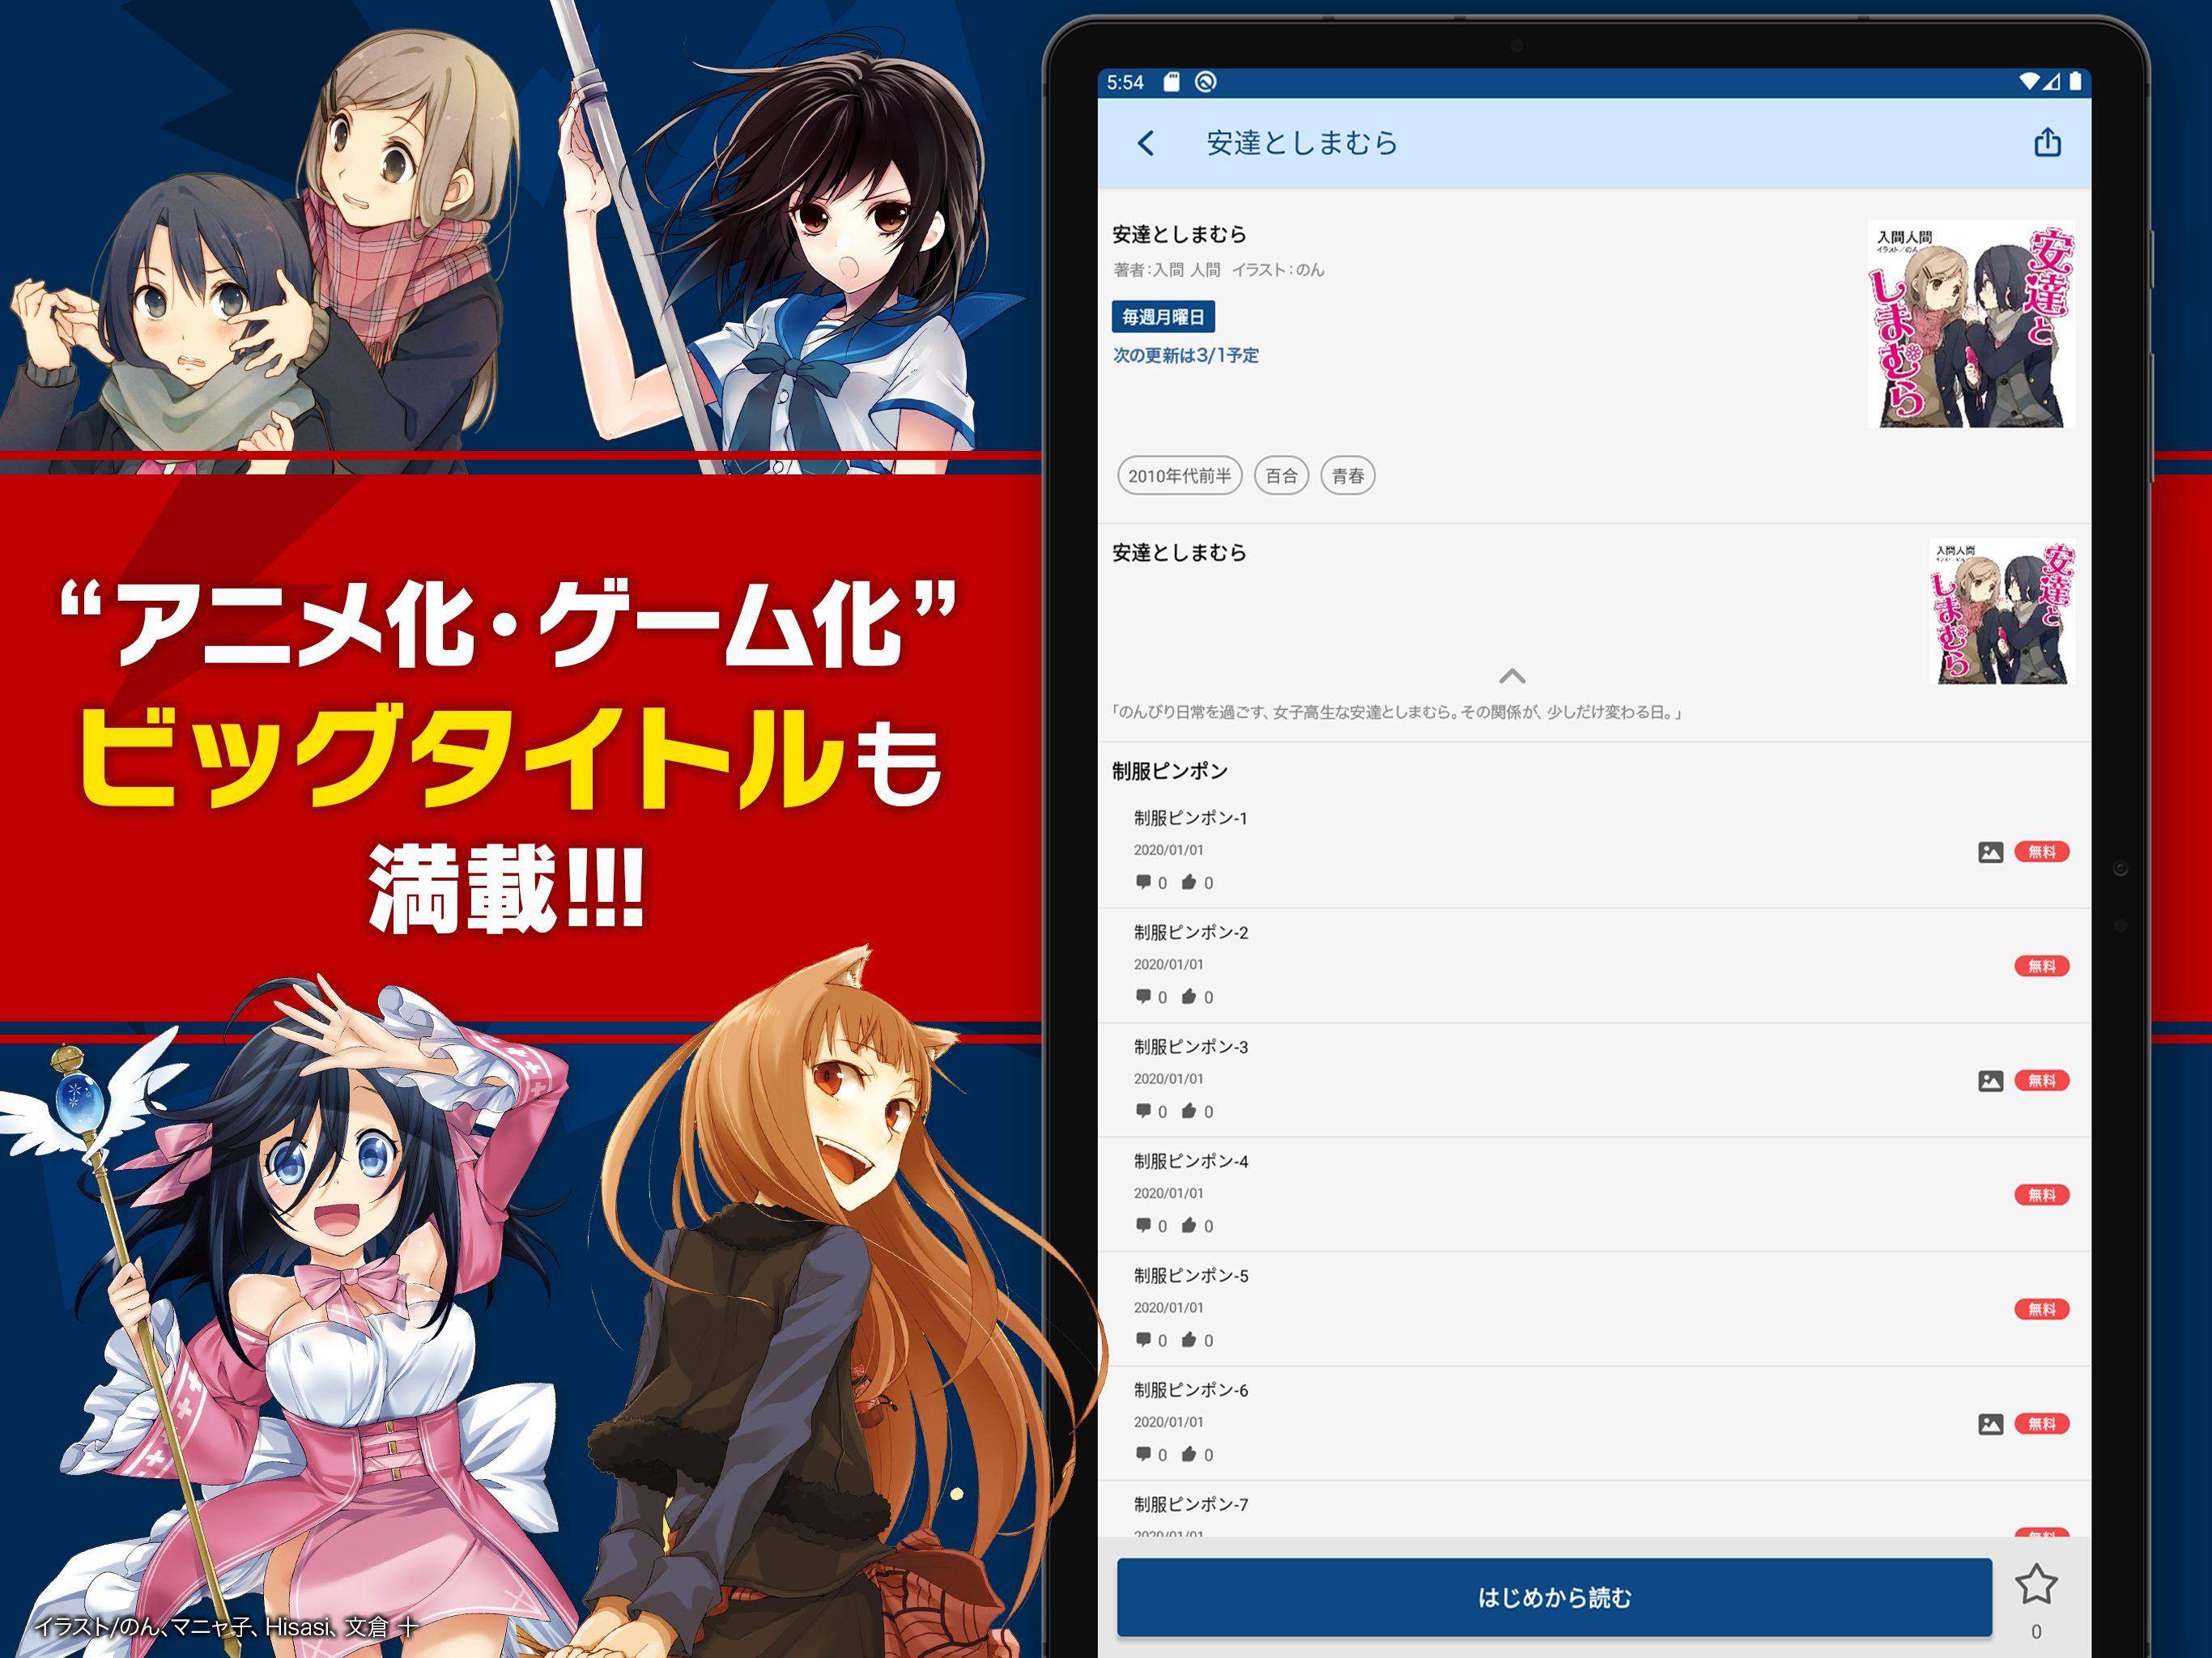Tap 無料 badge on 制服ピンポン-1 row

(x=2041, y=852)
